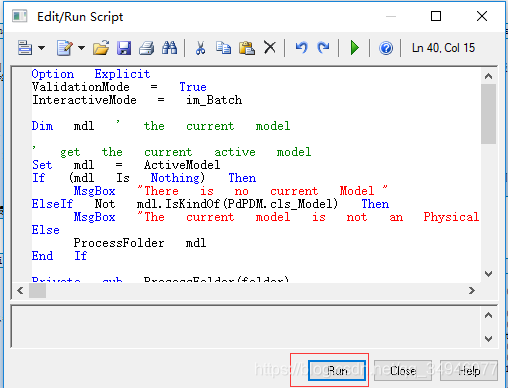Click the 'ValidationMode' text
Viewport: 508px width, 388px height.
81,87
